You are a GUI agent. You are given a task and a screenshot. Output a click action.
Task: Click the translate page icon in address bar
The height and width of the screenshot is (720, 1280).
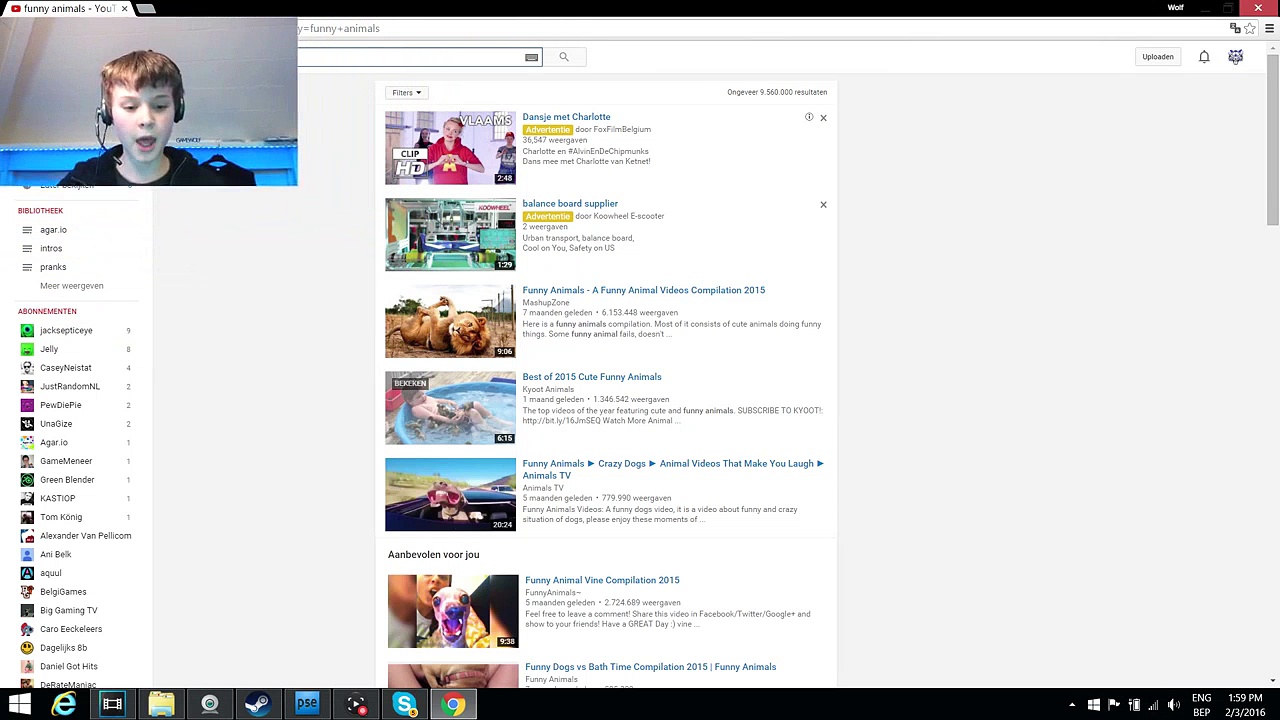(x=1235, y=29)
